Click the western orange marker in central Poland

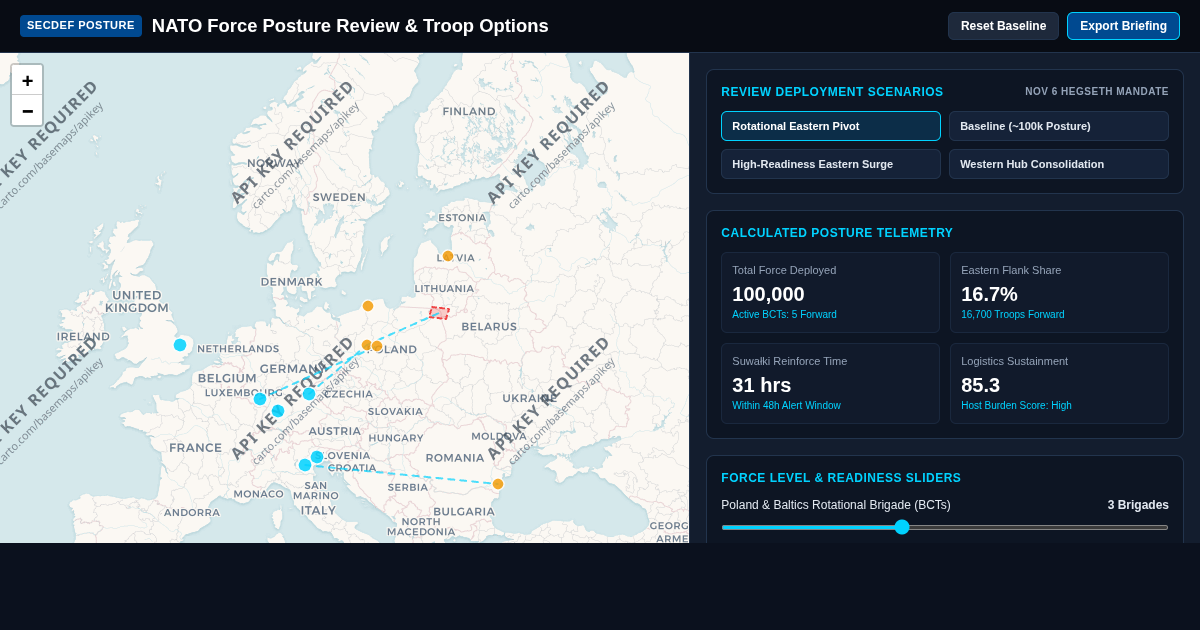coord(367,345)
